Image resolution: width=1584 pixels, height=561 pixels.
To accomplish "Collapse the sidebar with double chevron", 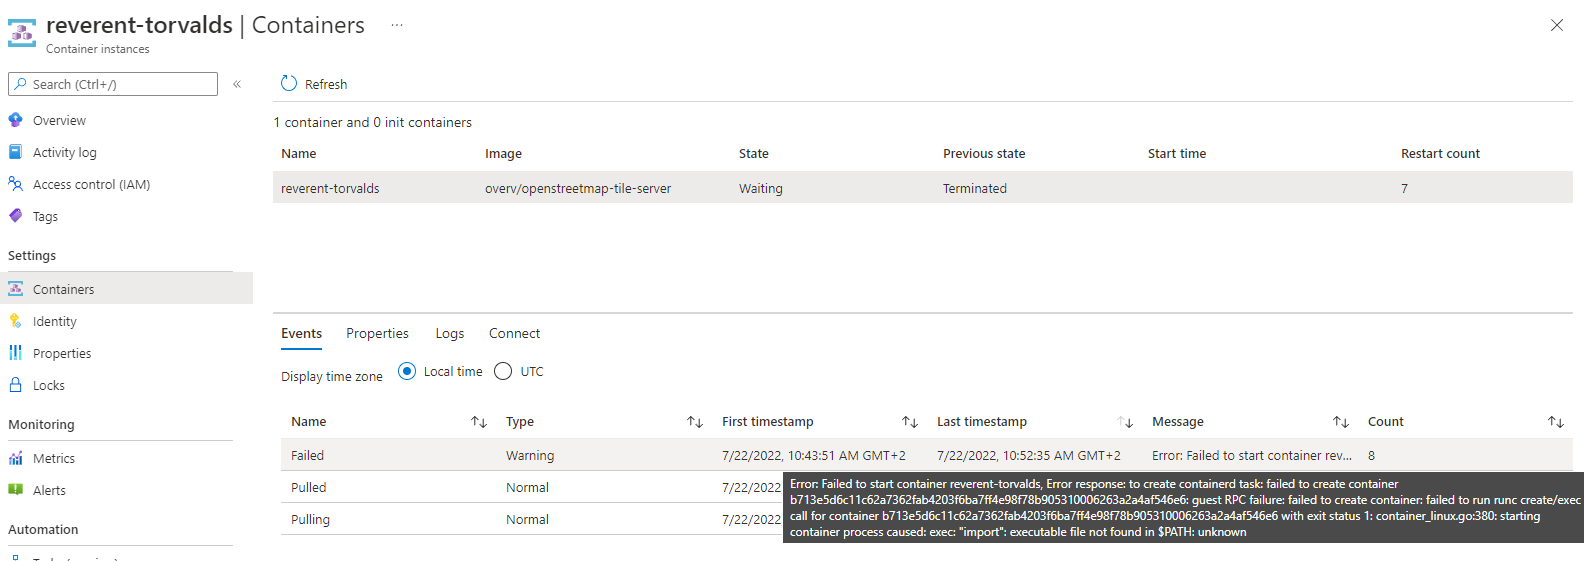I will [x=237, y=84].
